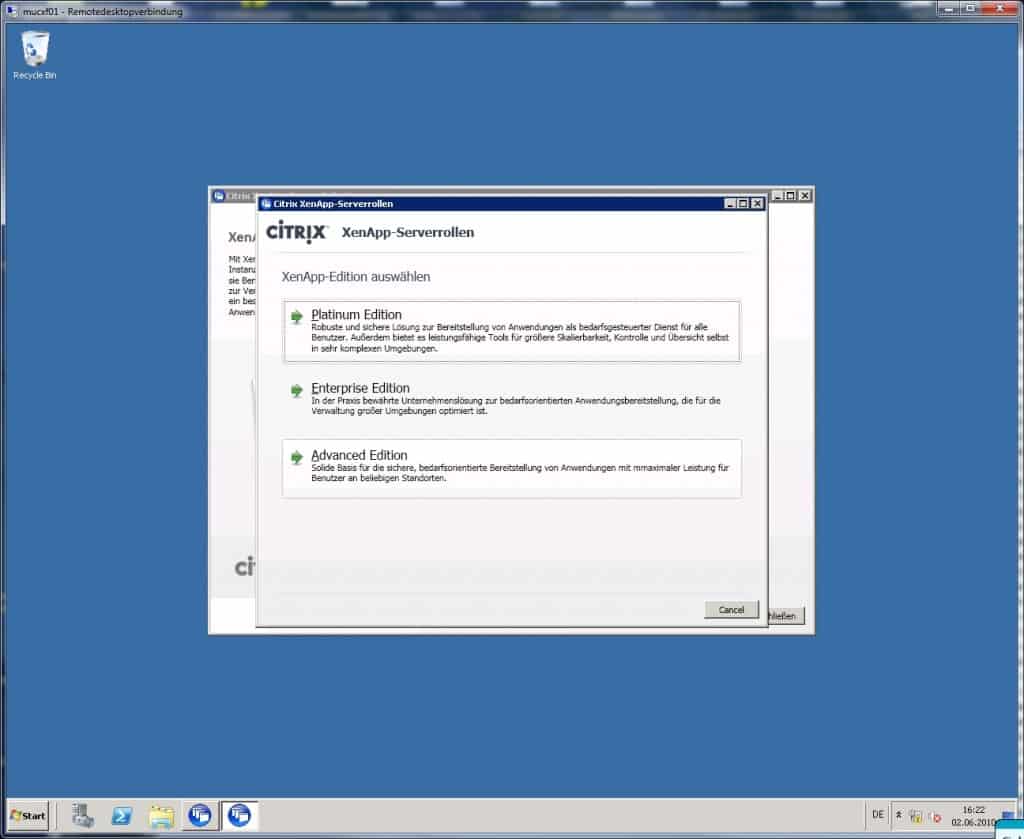The height and width of the screenshot is (839, 1024).
Task: Click the green arrow beside Enterprise Edition
Action: (x=296, y=390)
